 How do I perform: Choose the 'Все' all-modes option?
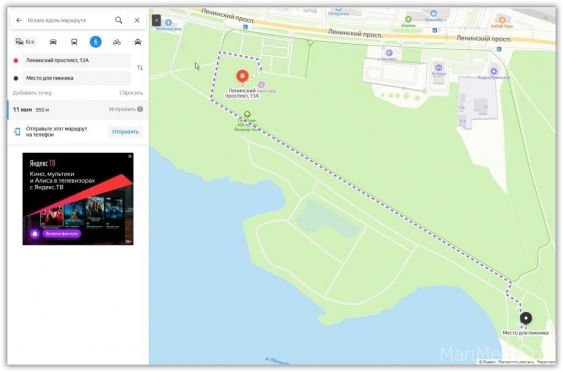25,42
